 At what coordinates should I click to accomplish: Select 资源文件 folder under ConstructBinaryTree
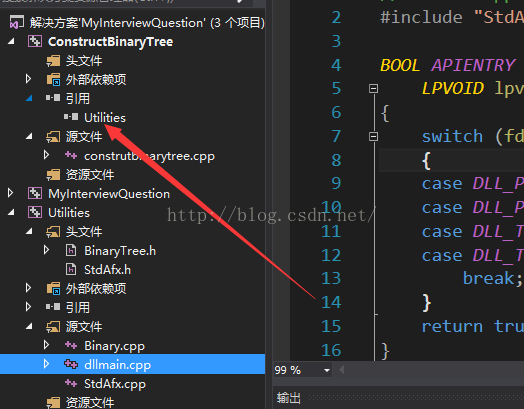point(90,175)
